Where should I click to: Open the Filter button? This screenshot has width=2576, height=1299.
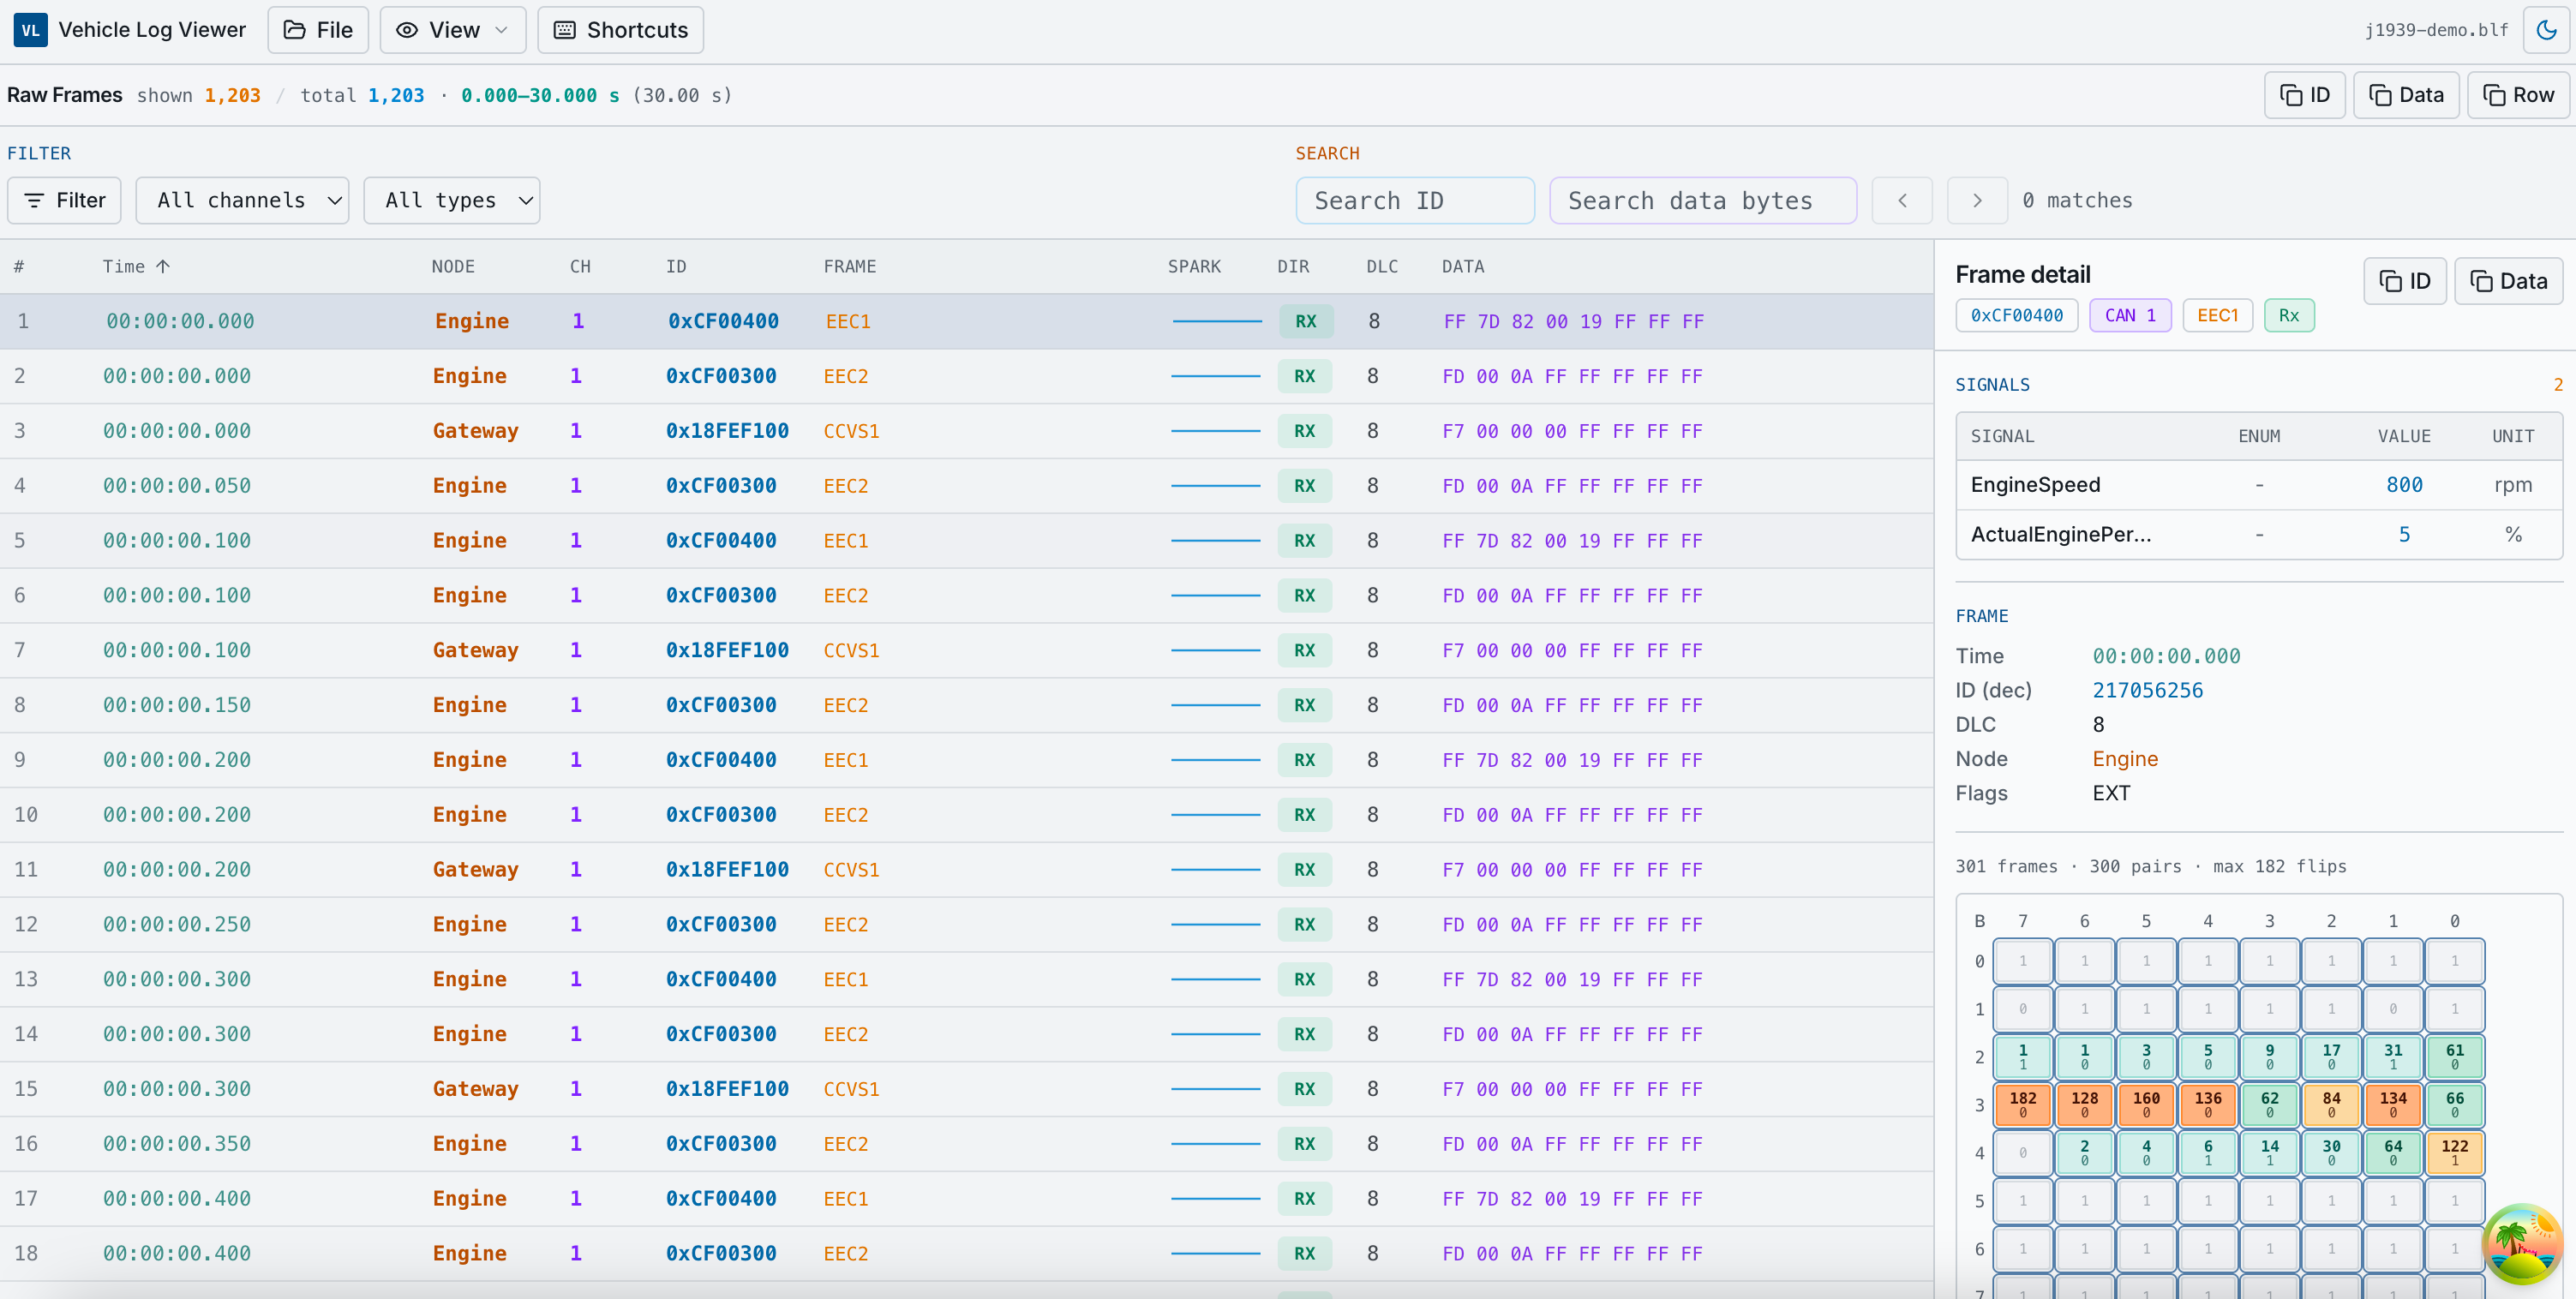click(64, 200)
